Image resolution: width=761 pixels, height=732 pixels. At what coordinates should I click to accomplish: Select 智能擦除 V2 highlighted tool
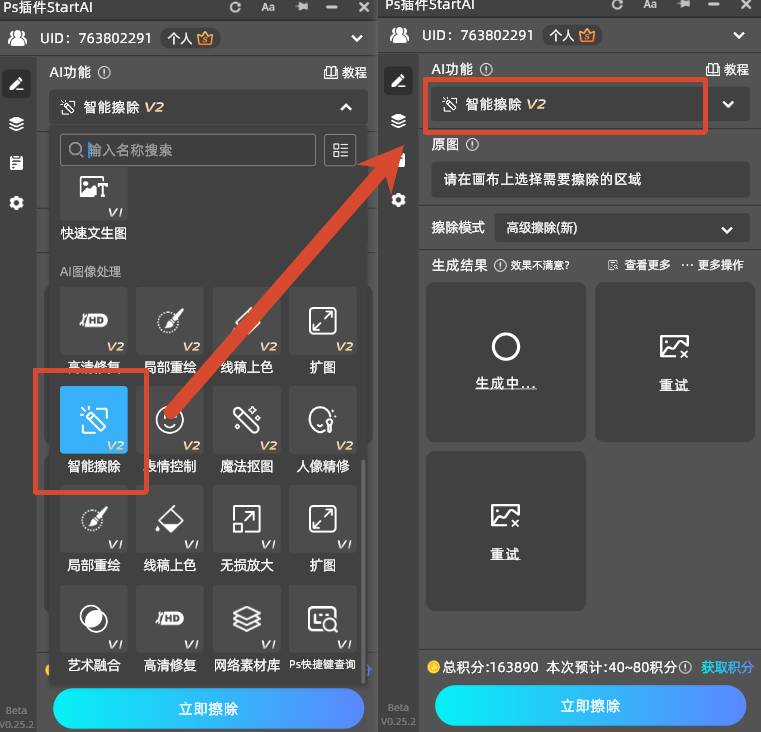pos(94,420)
